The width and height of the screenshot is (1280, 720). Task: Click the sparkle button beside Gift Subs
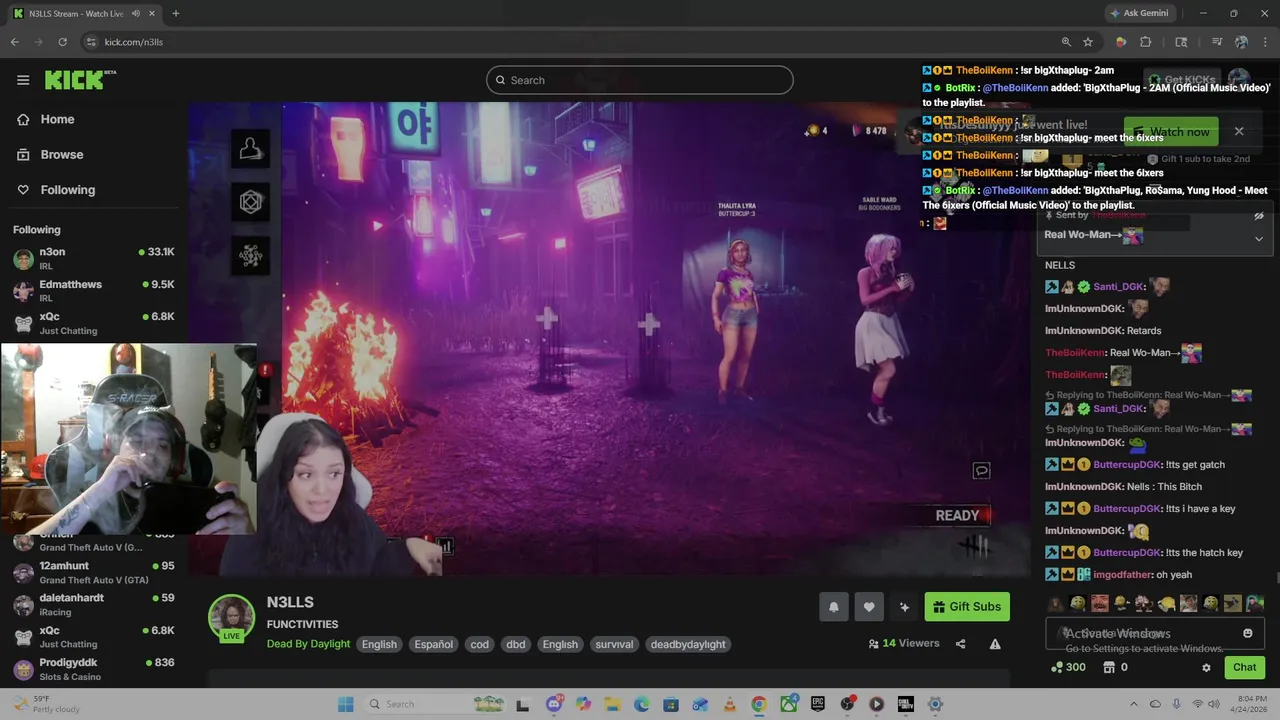point(904,607)
